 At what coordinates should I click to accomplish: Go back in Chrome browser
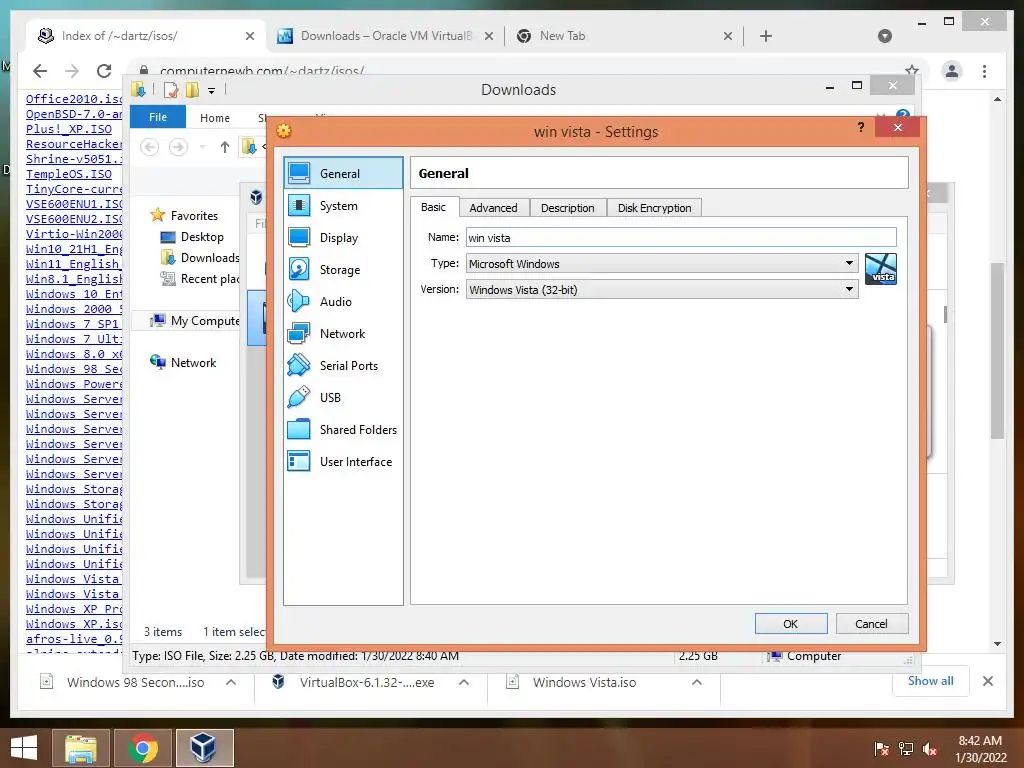pyautogui.click(x=40, y=71)
